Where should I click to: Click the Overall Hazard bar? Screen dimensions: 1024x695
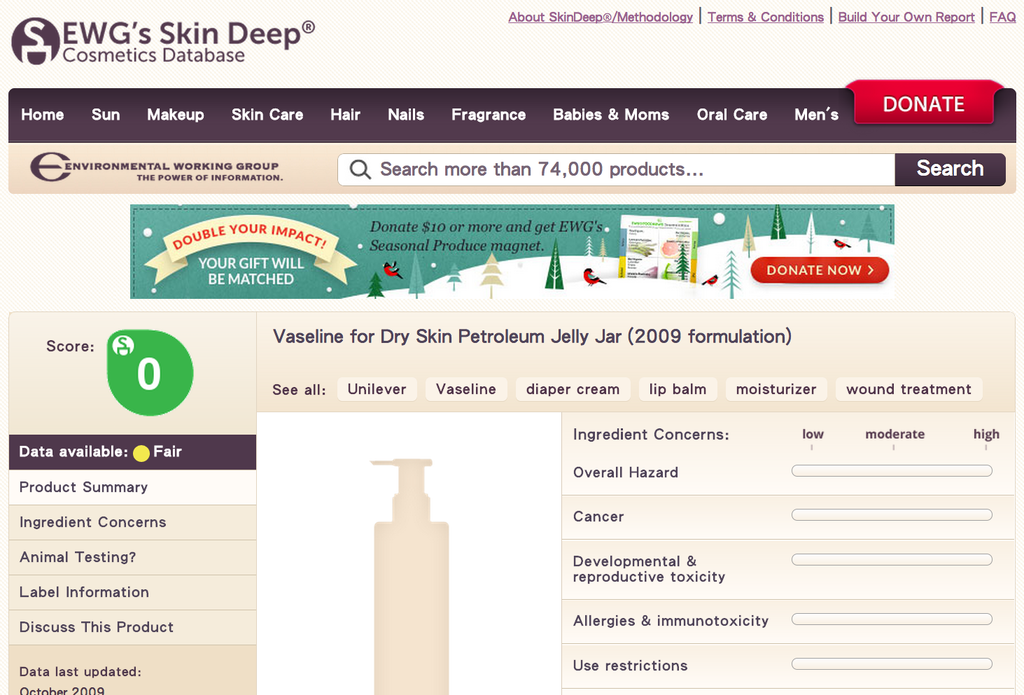pos(892,471)
